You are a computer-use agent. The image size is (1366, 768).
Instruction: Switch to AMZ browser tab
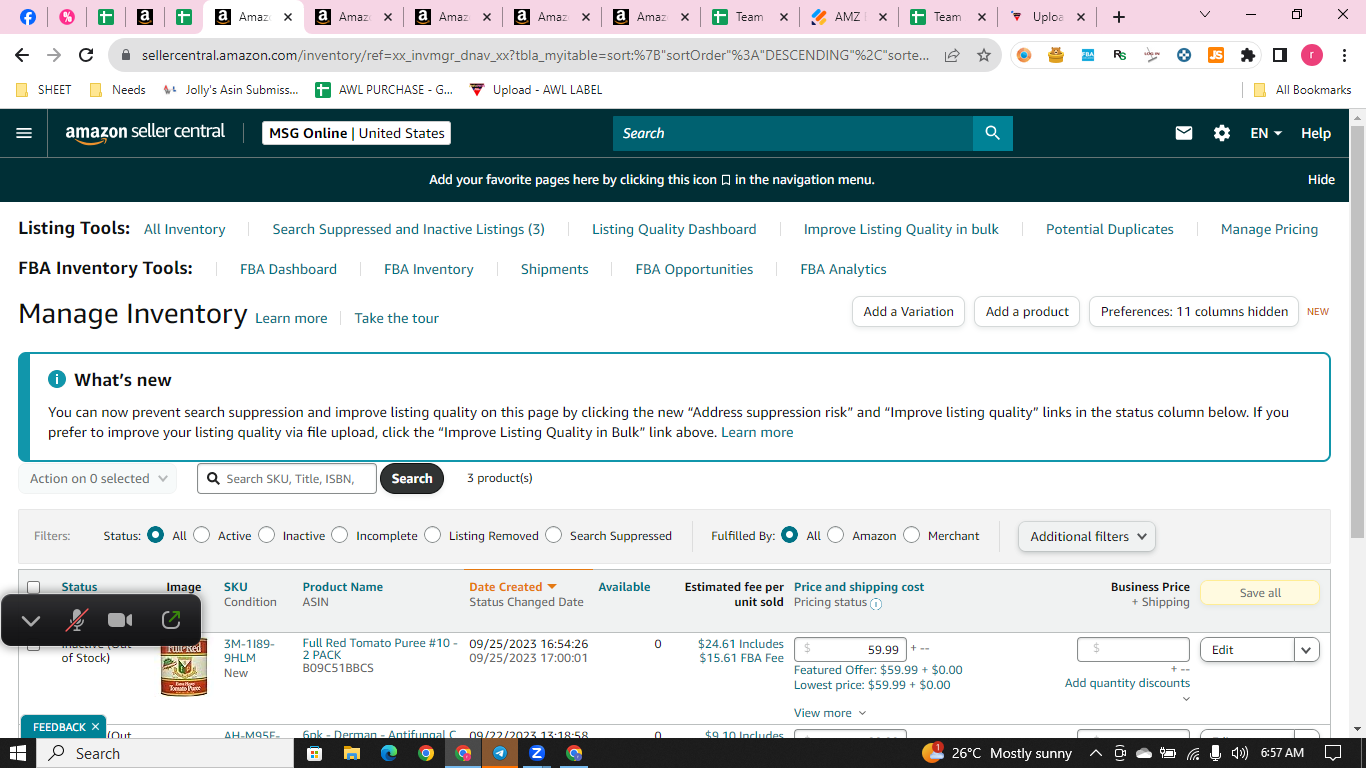coord(847,17)
